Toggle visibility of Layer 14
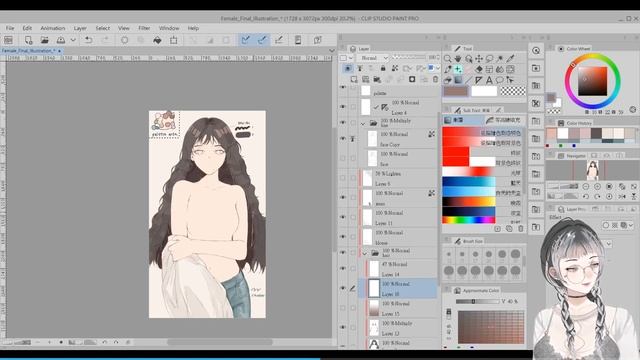 pyautogui.click(x=343, y=269)
